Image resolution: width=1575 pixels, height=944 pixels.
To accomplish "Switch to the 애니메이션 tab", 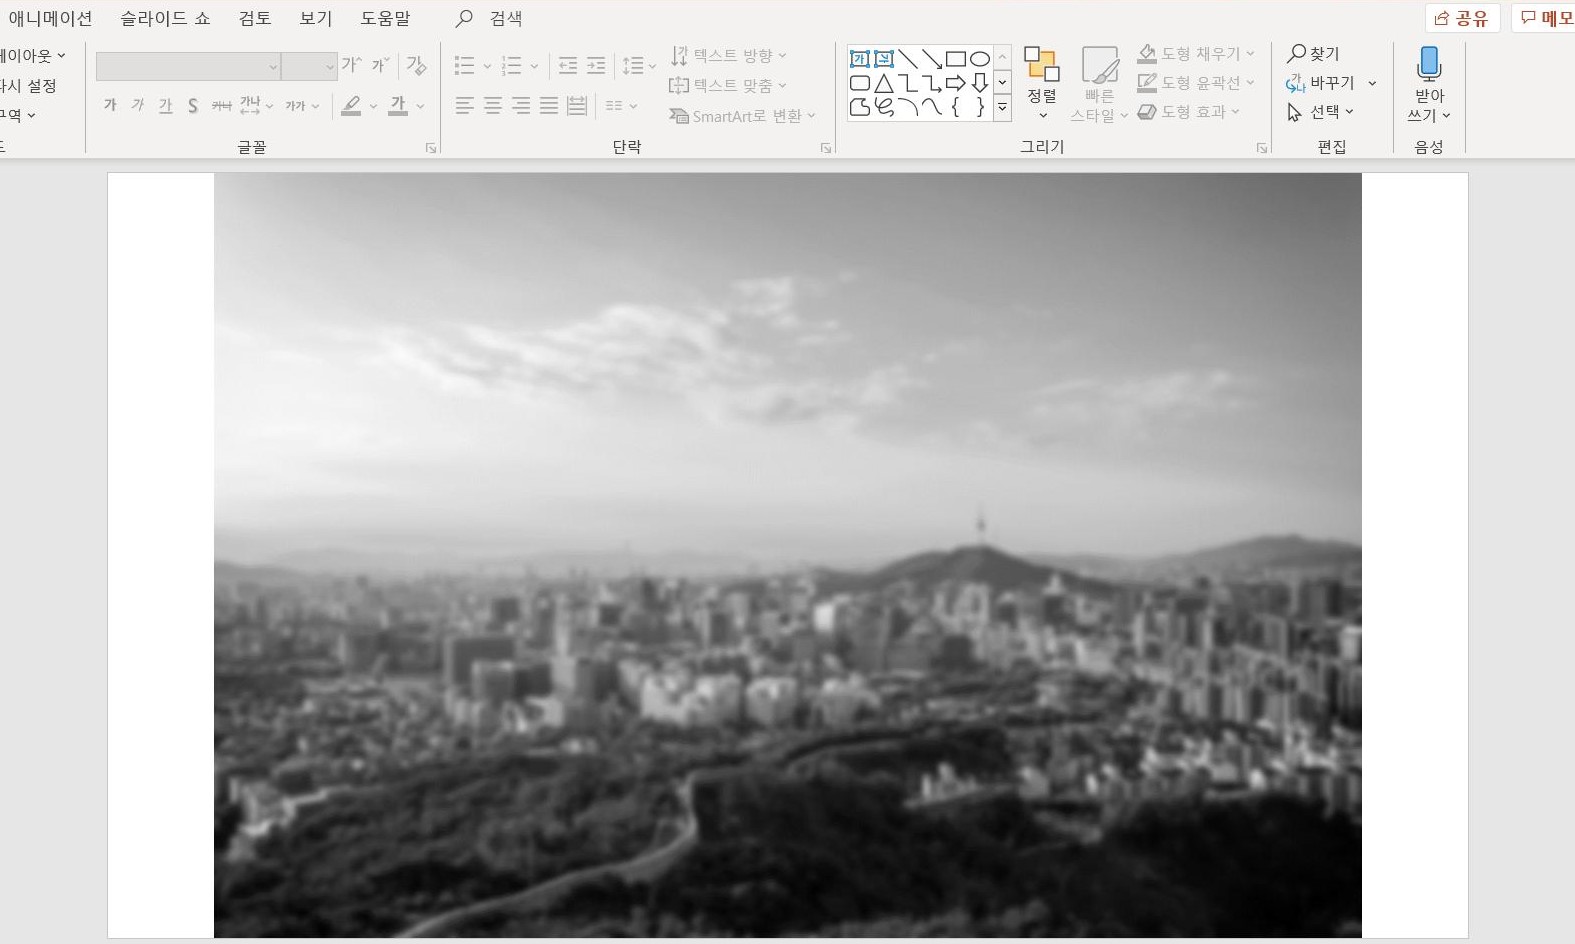I will [50, 19].
